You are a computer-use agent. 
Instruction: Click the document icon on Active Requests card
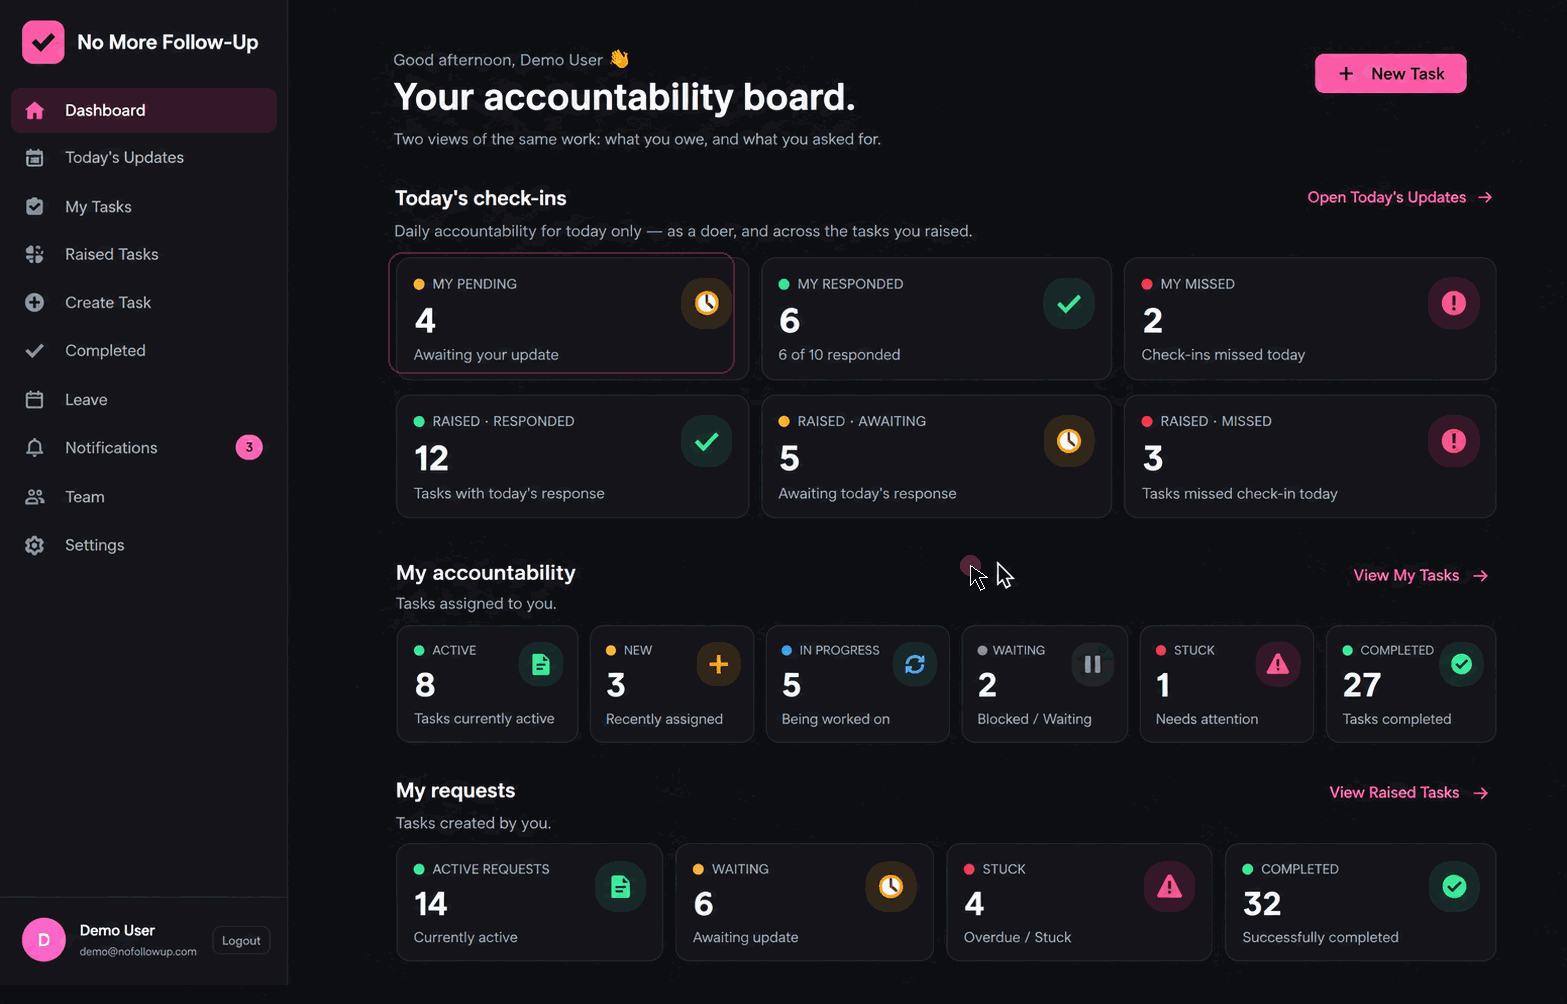[621, 887]
